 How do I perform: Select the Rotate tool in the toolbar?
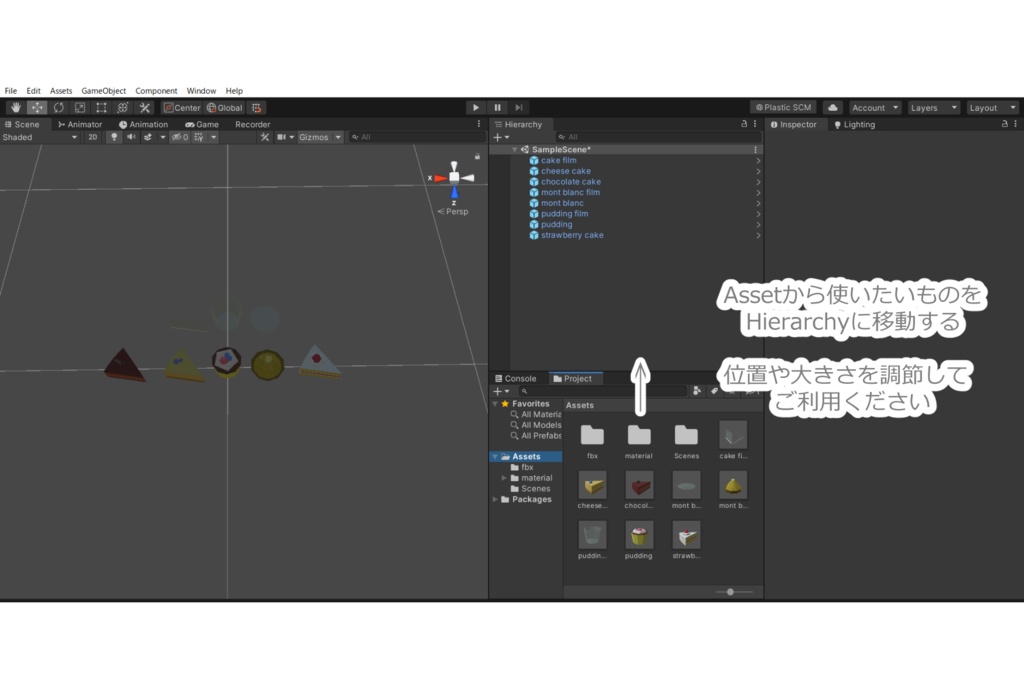click(x=59, y=108)
